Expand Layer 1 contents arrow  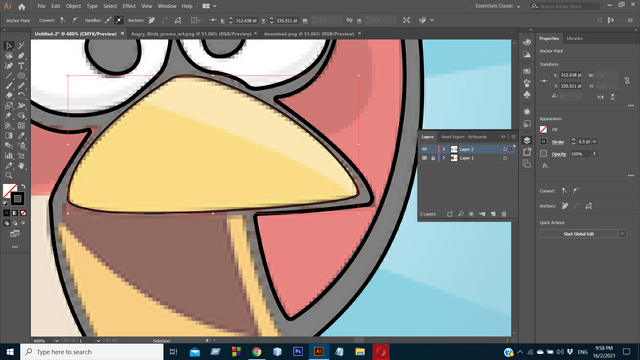(444, 158)
